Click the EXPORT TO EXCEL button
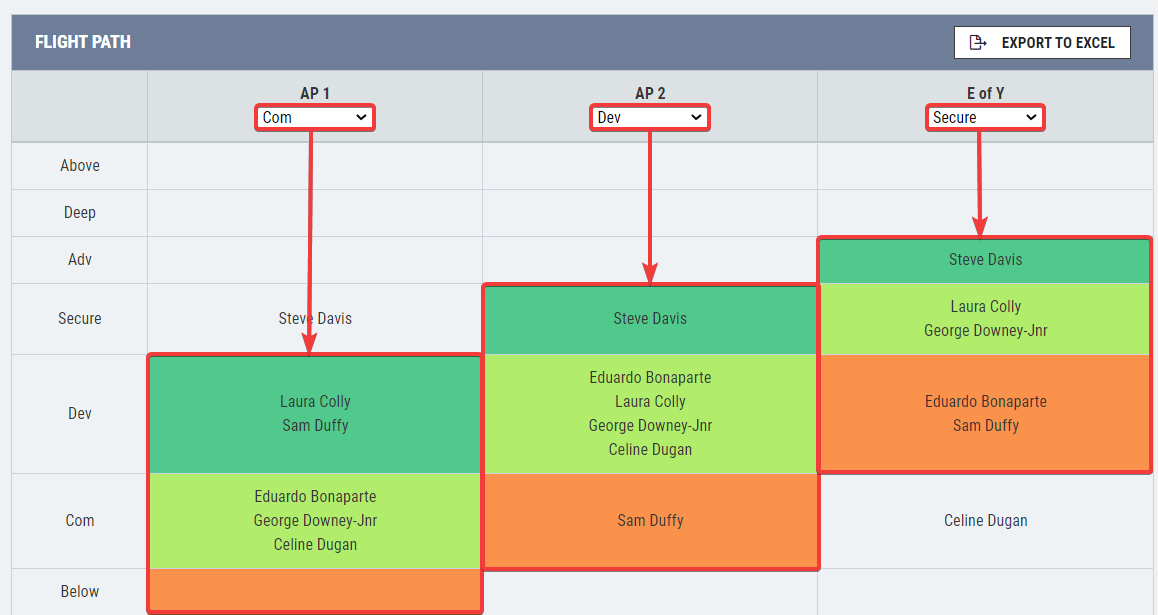The image size is (1158, 615). click(x=1042, y=43)
